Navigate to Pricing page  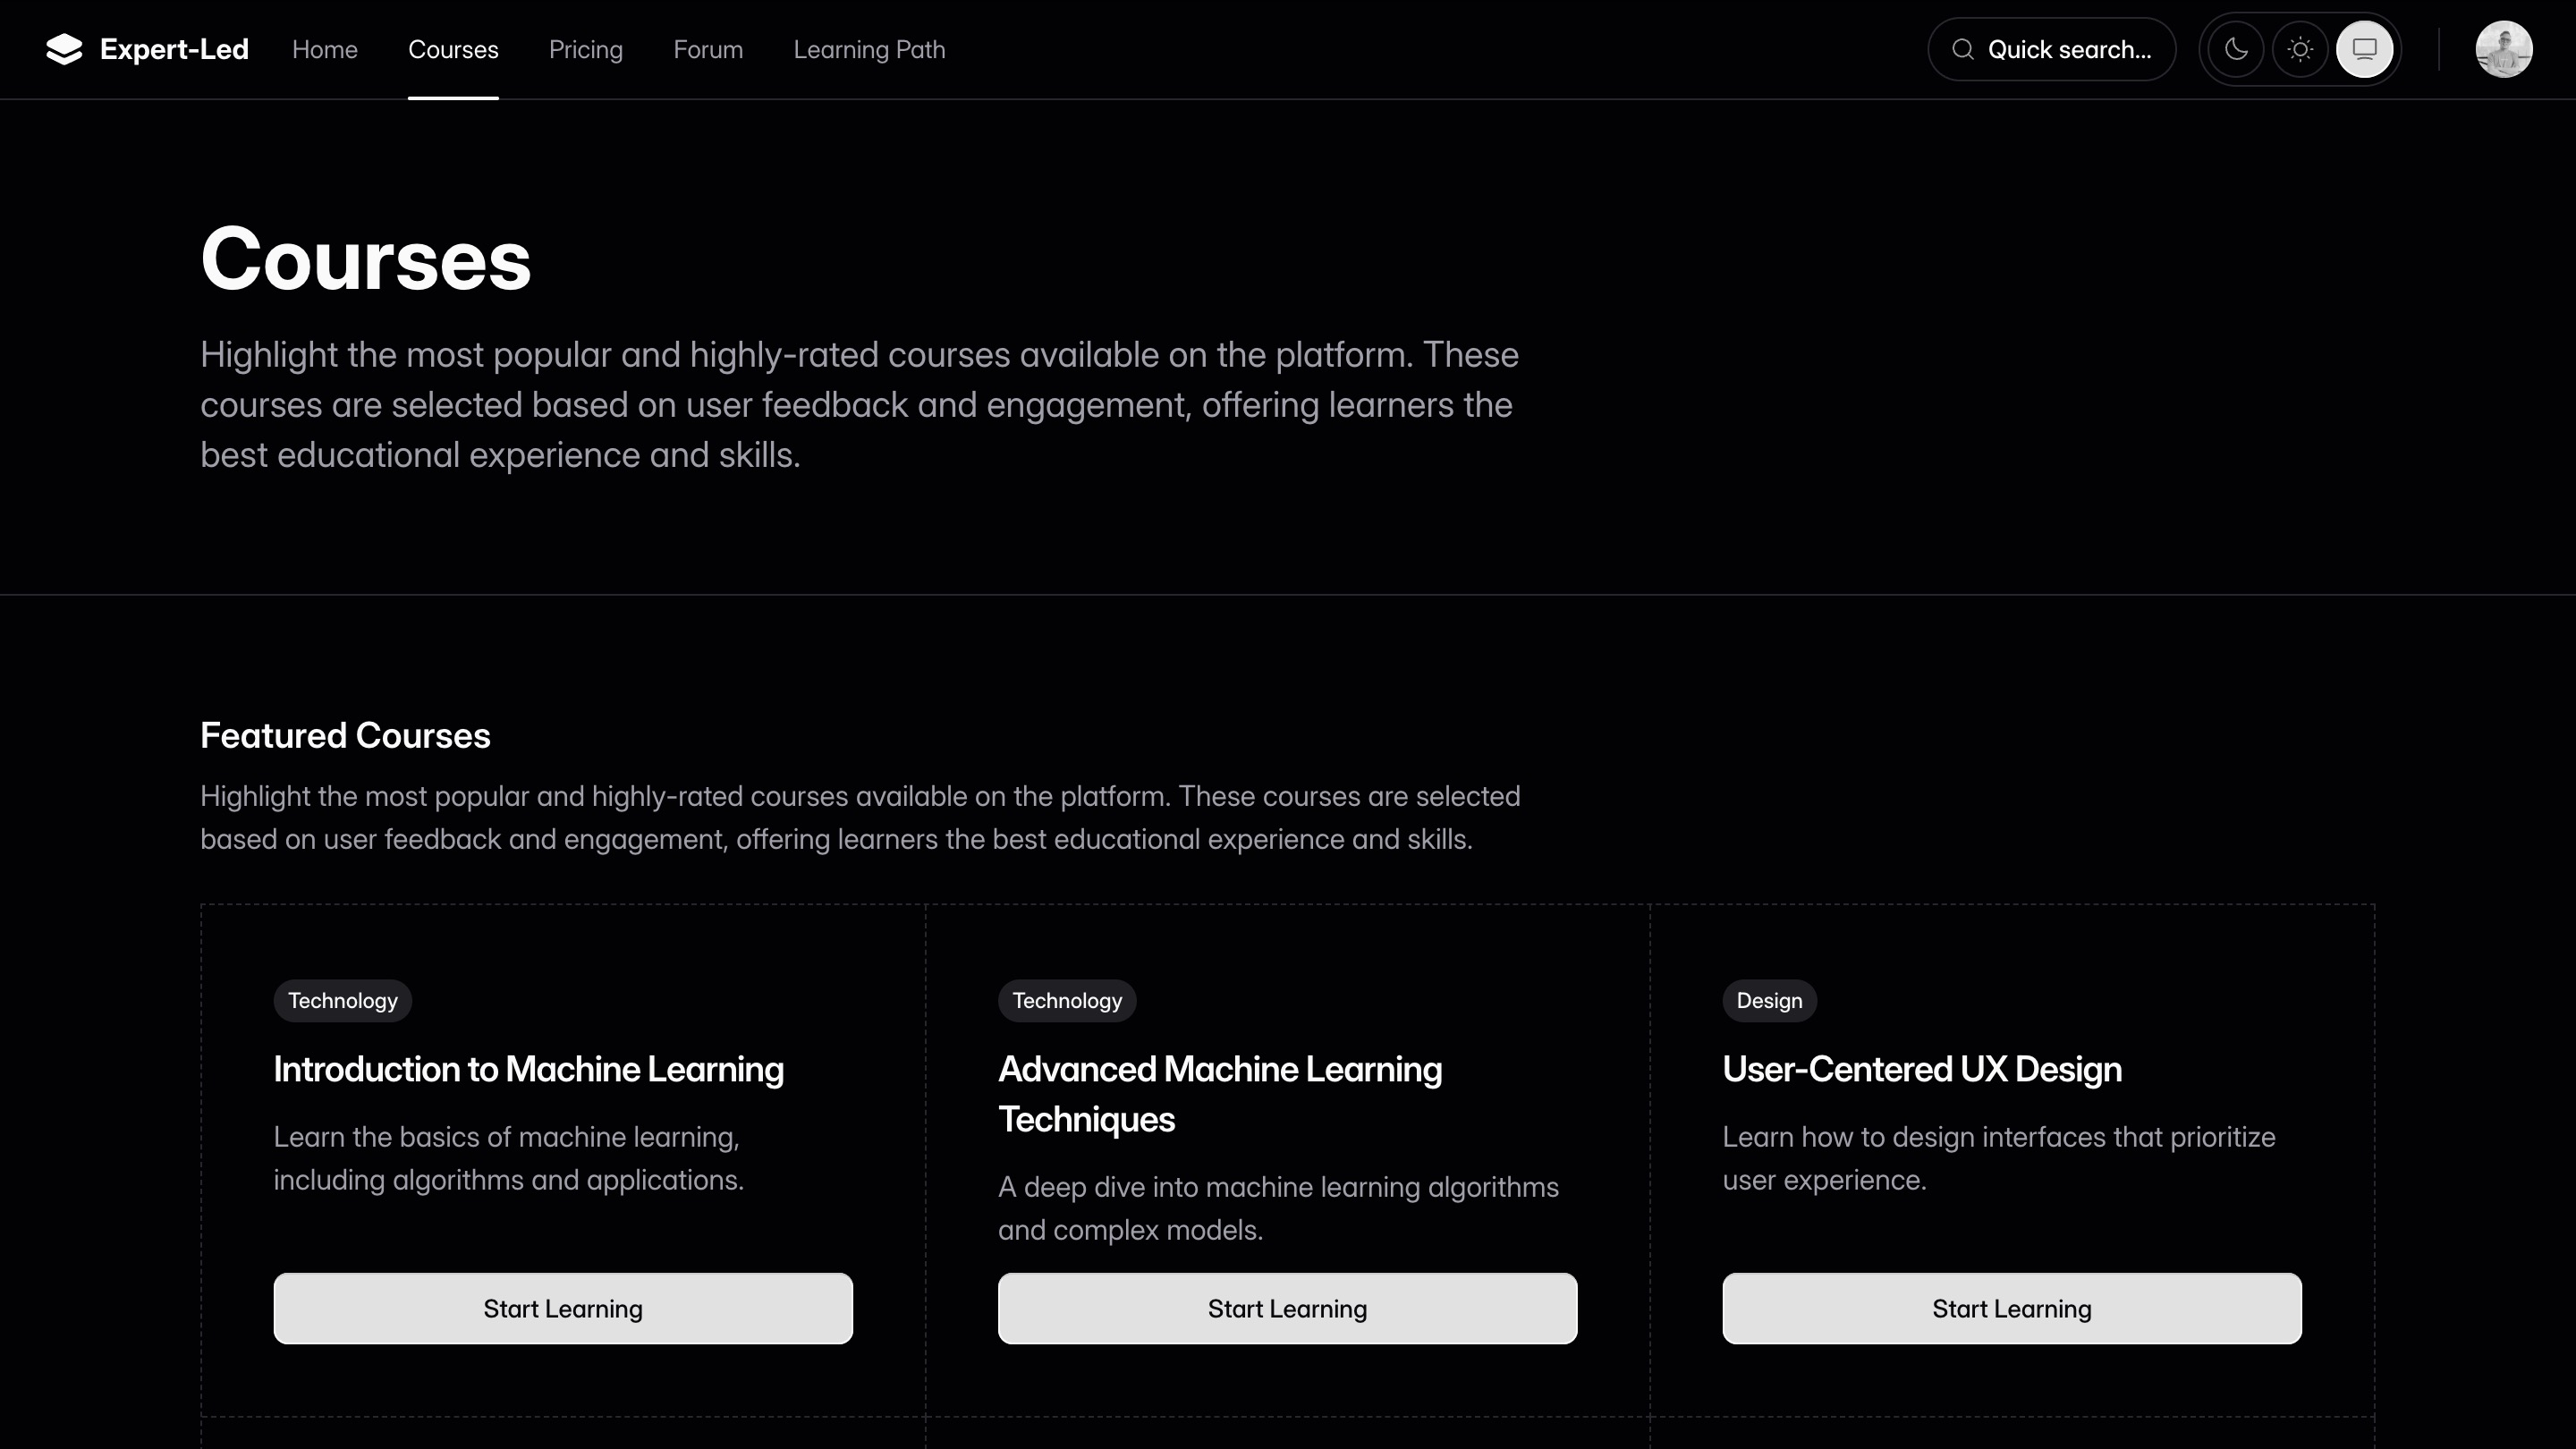[585, 49]
